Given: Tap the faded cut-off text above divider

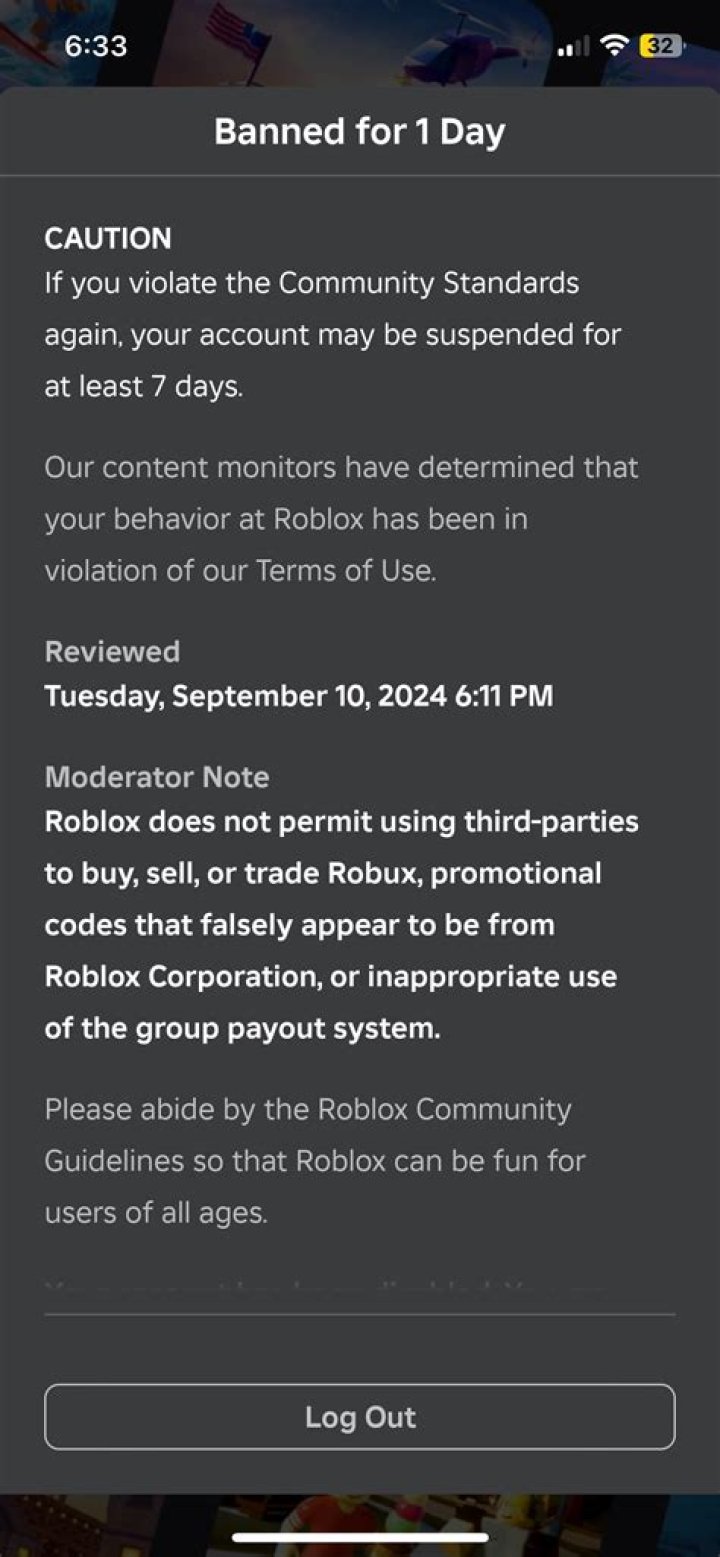Looking at the screenshot, I should [325, 1290].
